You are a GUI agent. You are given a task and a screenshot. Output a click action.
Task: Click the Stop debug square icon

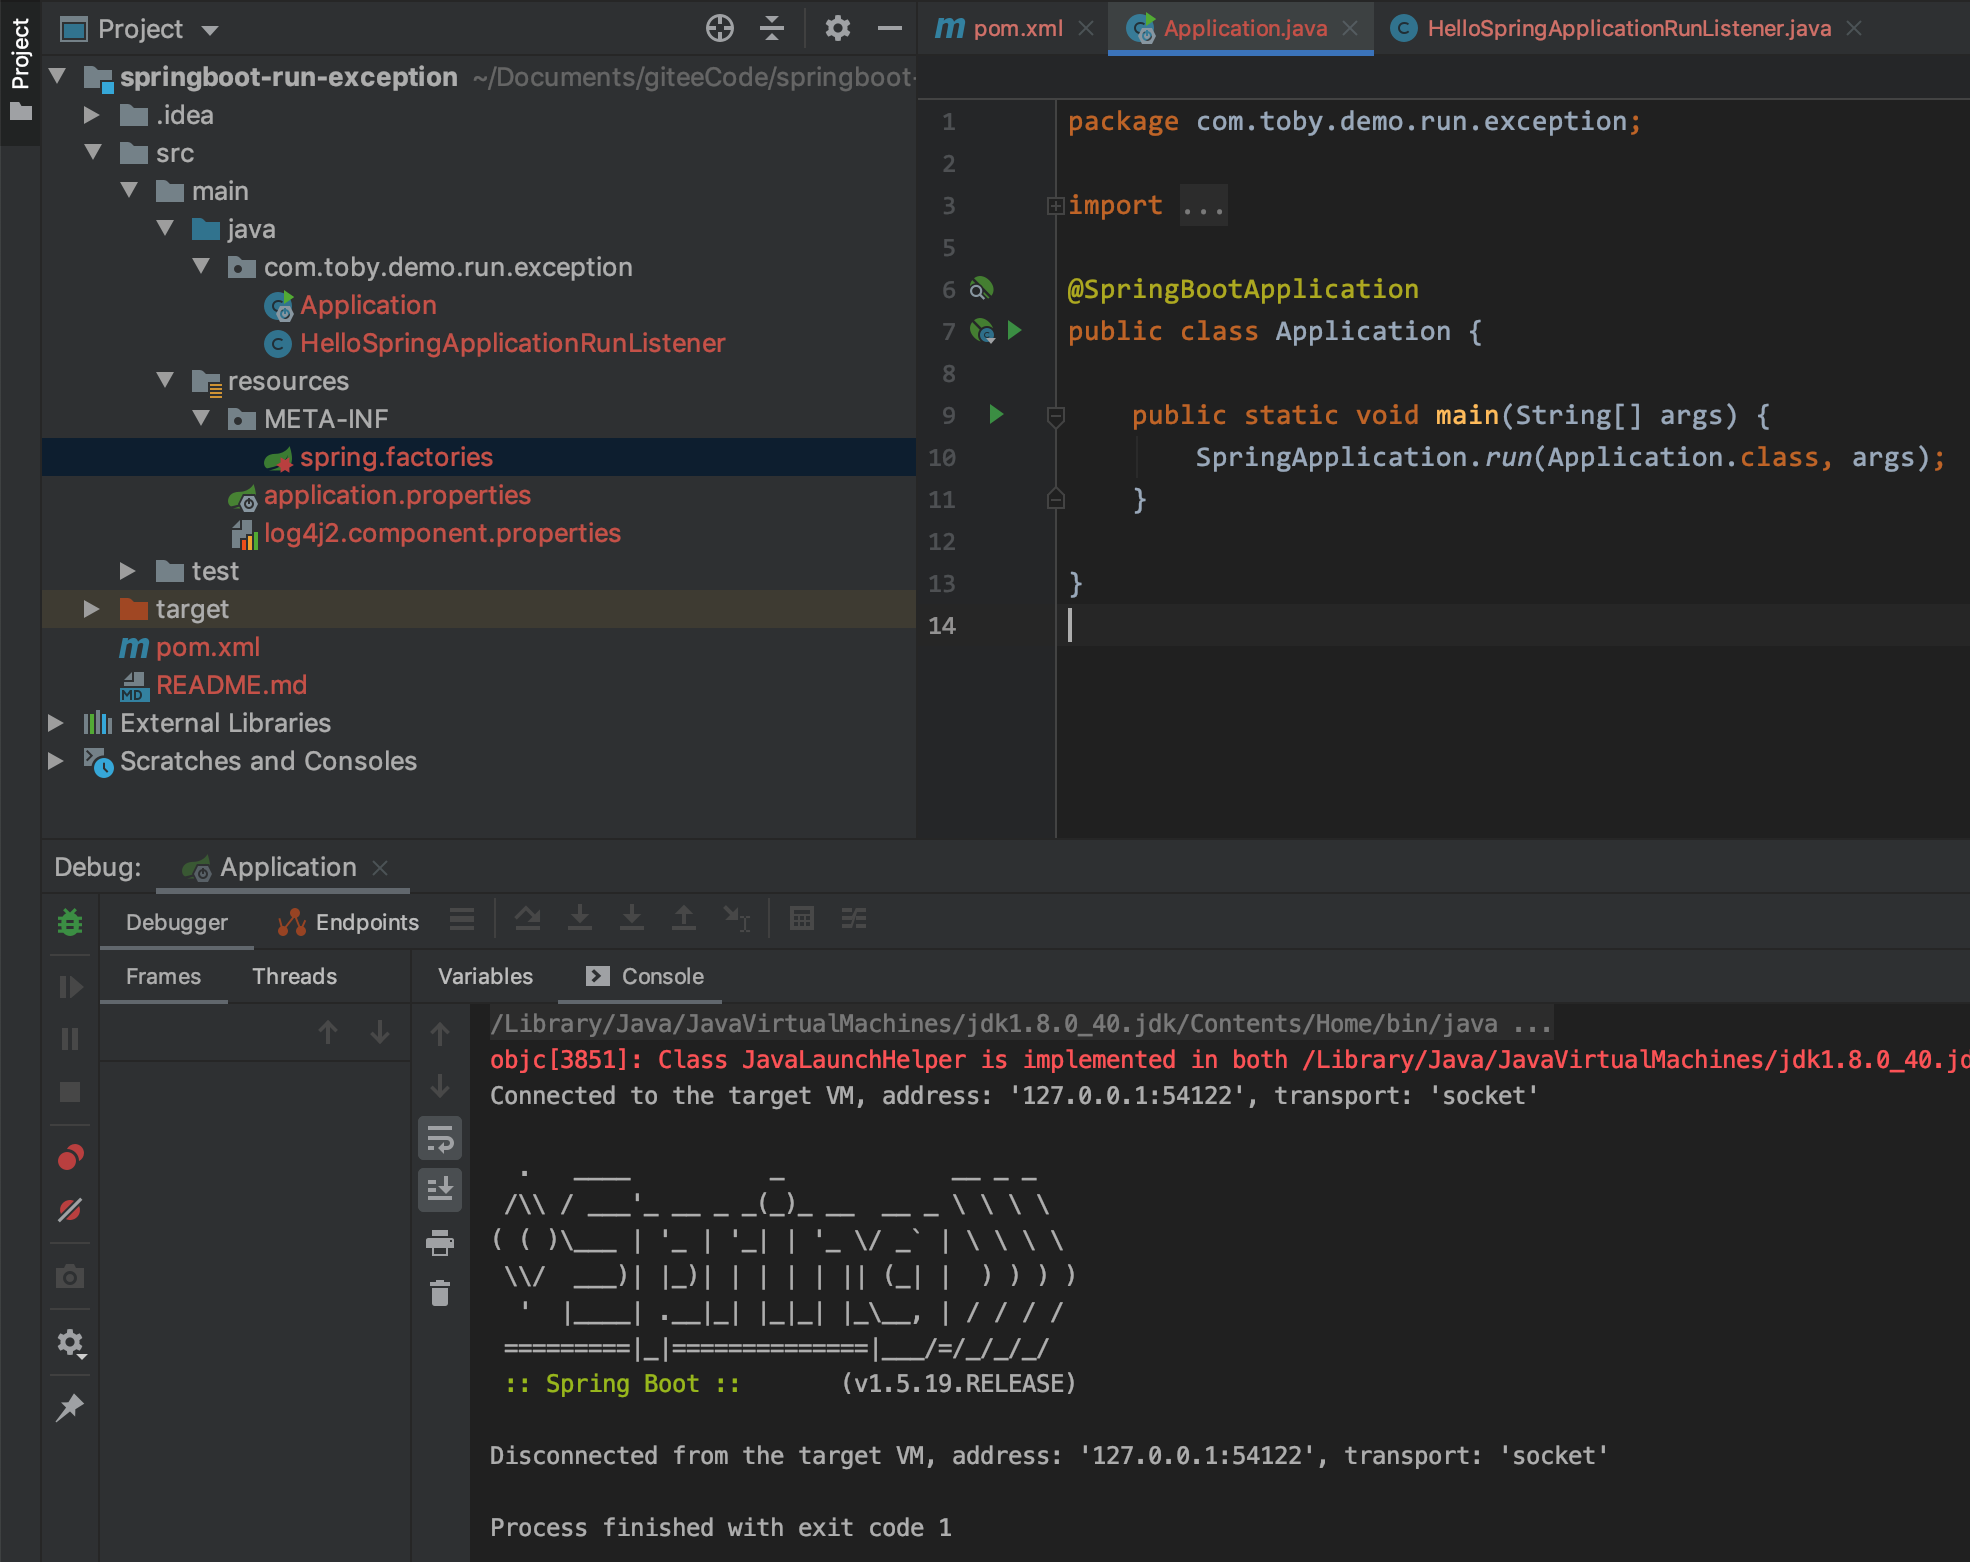pos(70,1092)
